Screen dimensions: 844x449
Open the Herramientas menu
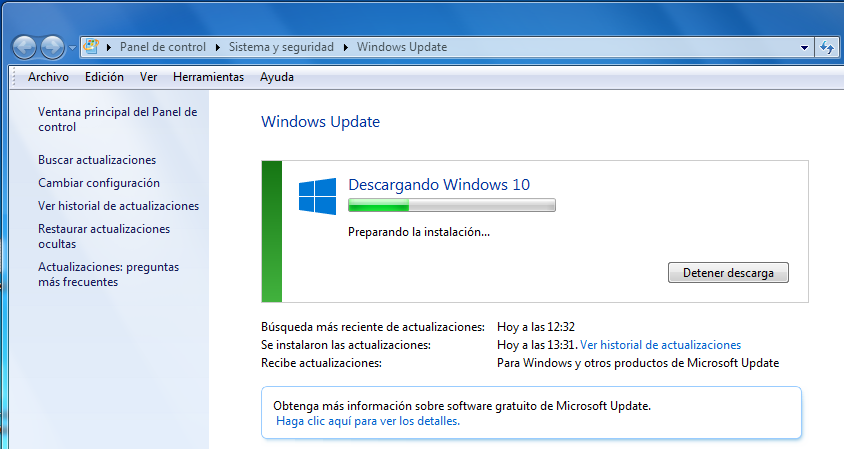pyautogui.click(x=208, y=77)
